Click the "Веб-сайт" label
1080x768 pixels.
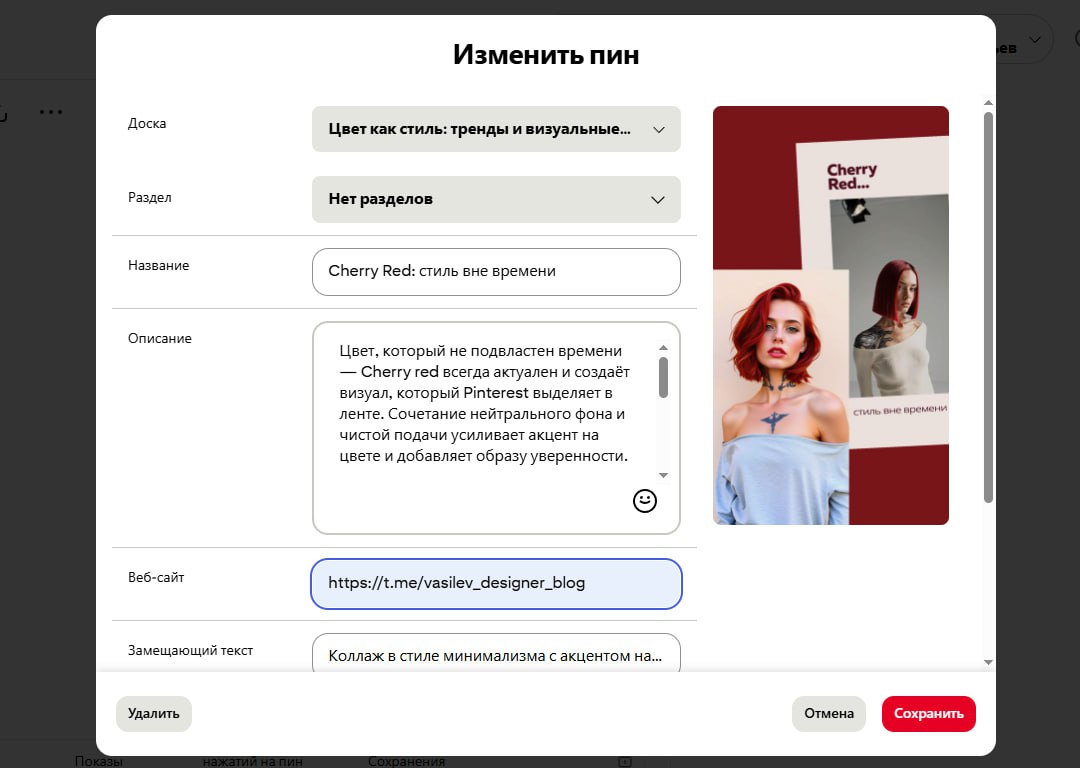(156, 577)
